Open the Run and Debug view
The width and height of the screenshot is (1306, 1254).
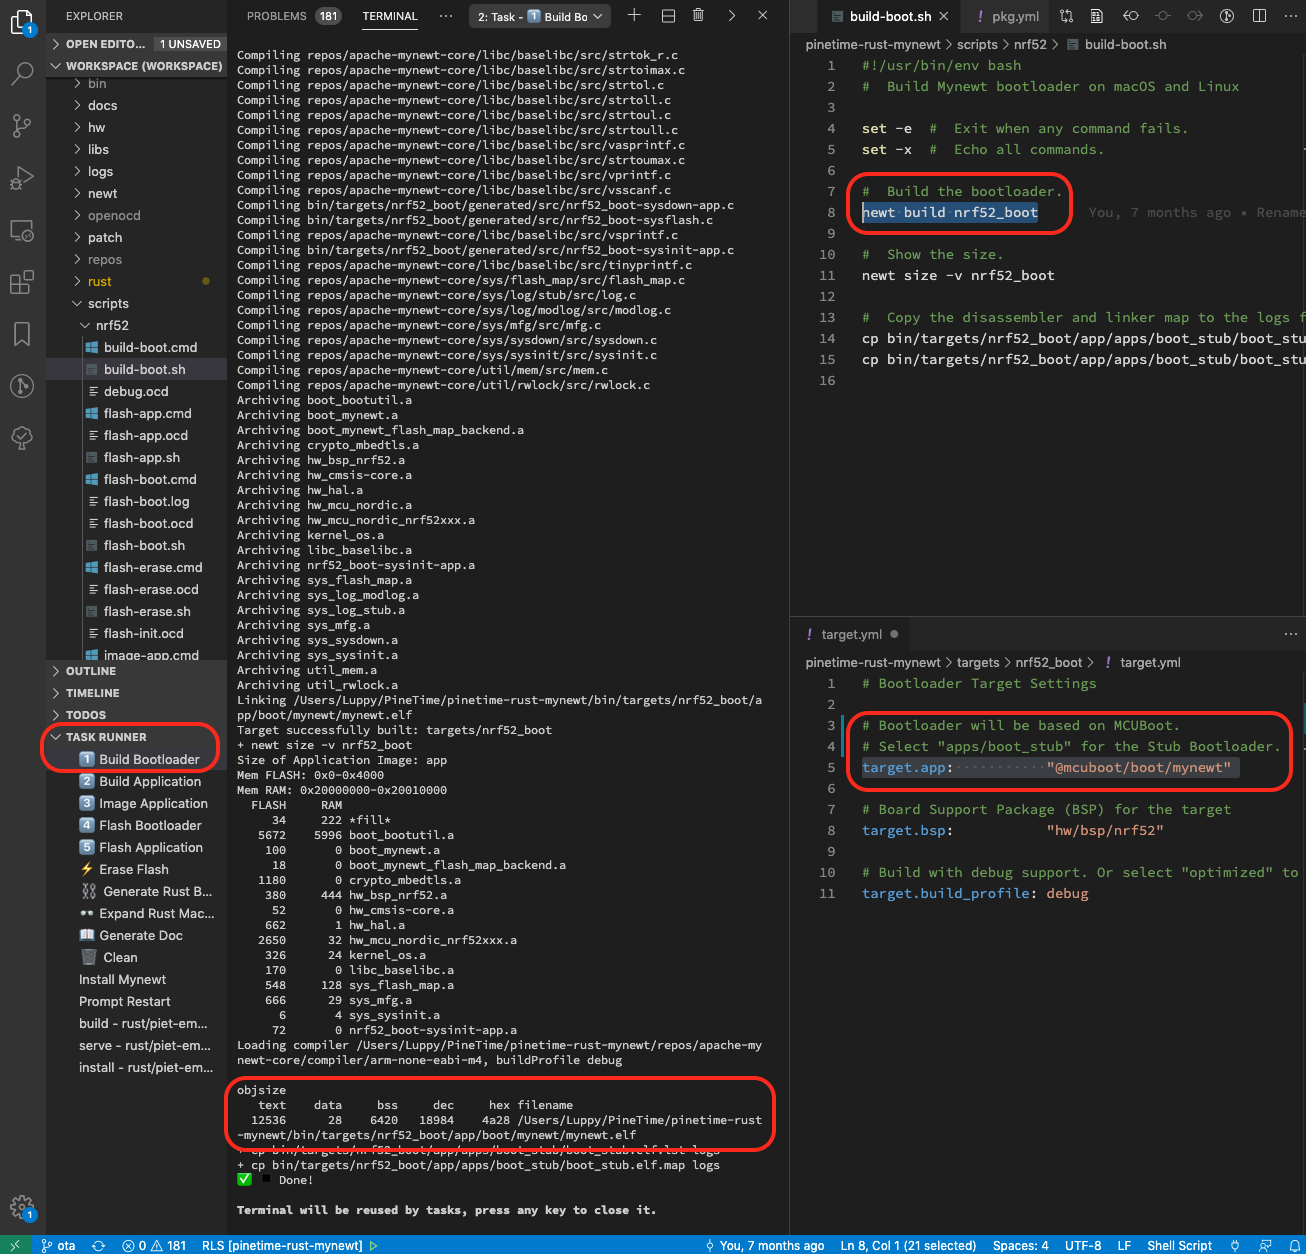pos(22,179)
